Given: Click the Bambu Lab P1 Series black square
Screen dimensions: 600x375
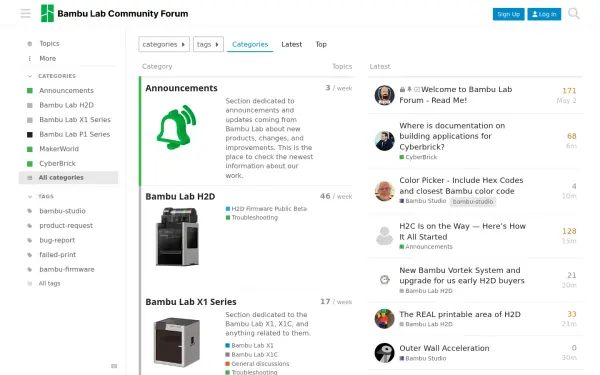Looking at the screenshot, I should point(29,134).
